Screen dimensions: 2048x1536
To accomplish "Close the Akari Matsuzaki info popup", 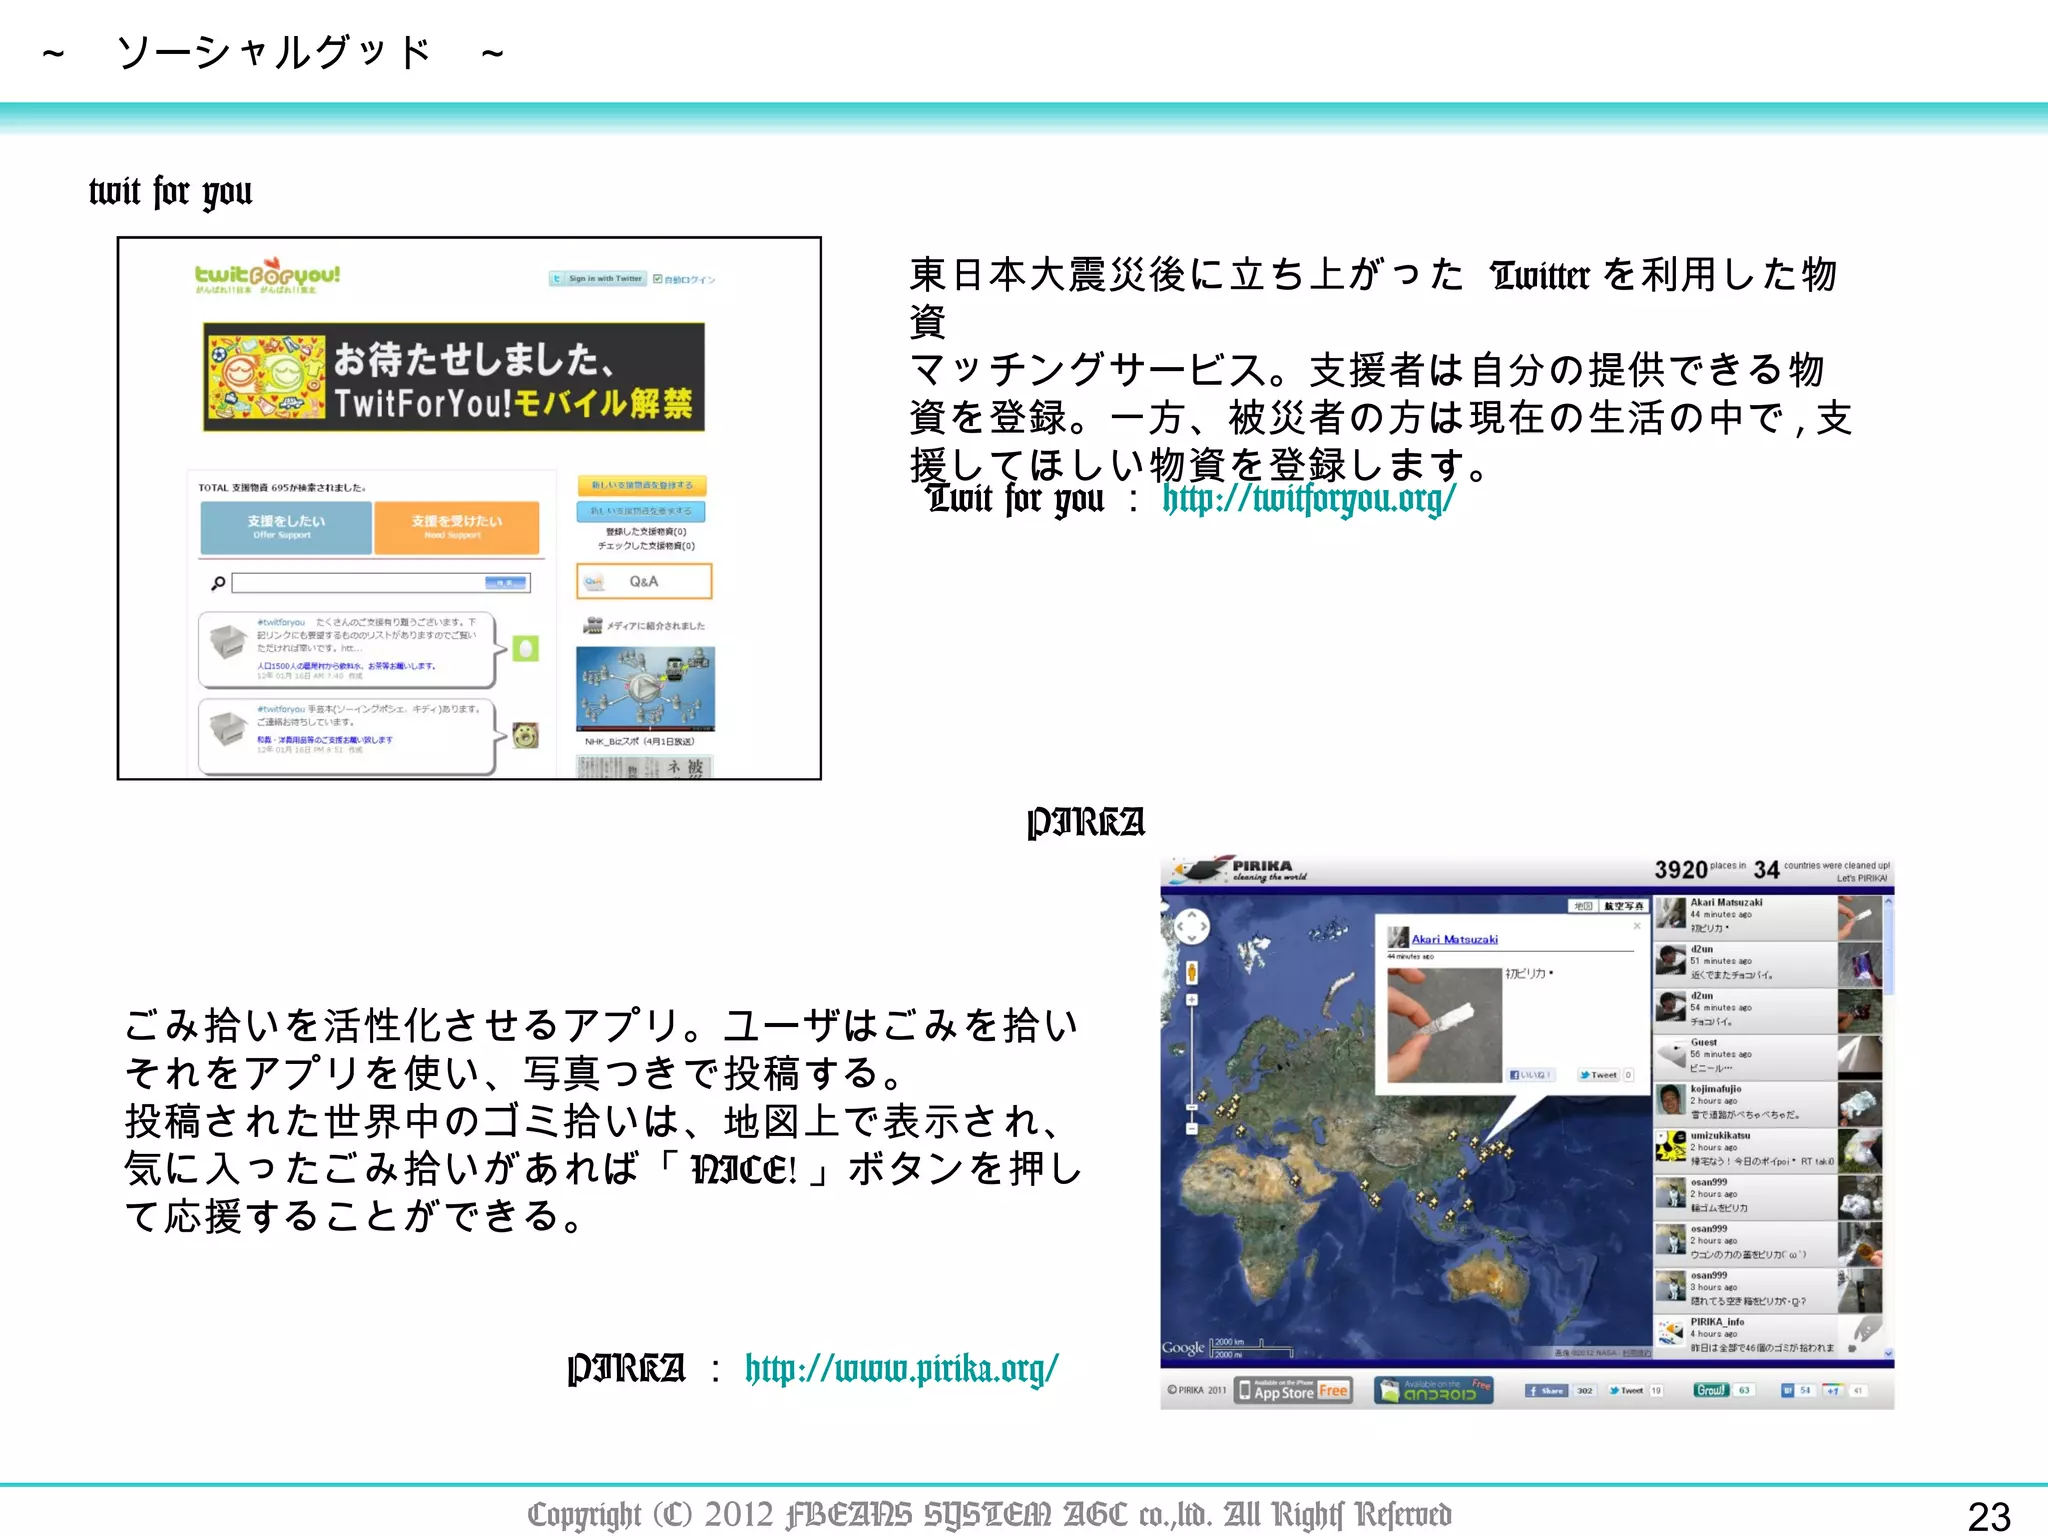I will [x=1637, y=926].
